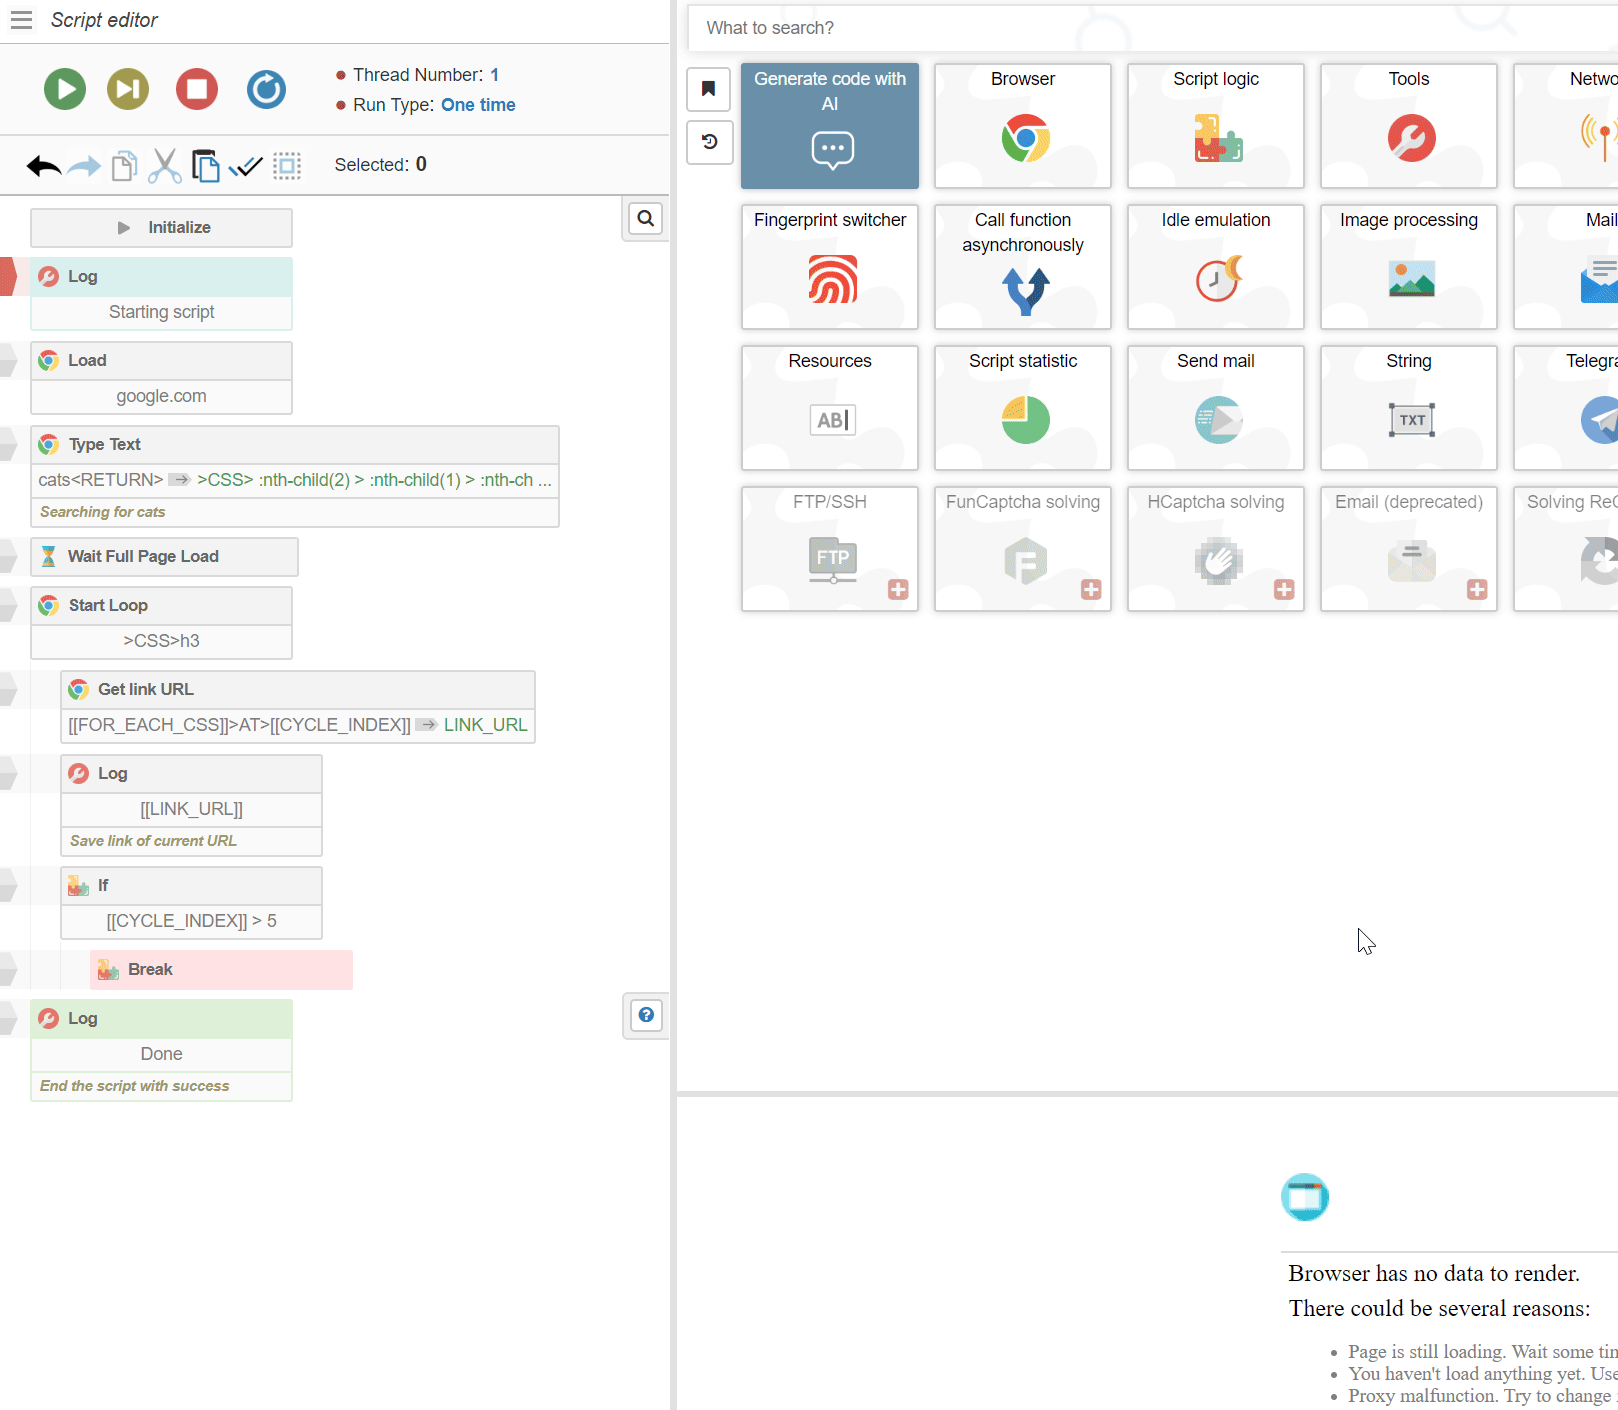Click Generate code with AI tile
This screenshot has width=1618, height=1410.
pos(829,126)
